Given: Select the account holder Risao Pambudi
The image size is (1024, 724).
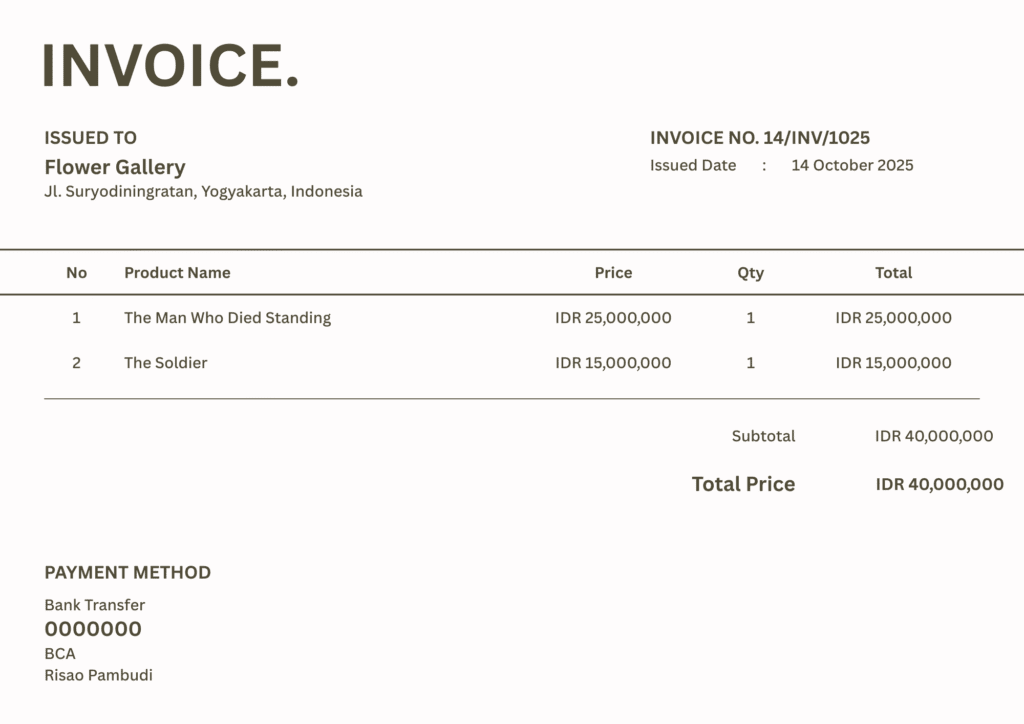Looking at the screenshot, I should pos(98,675).
